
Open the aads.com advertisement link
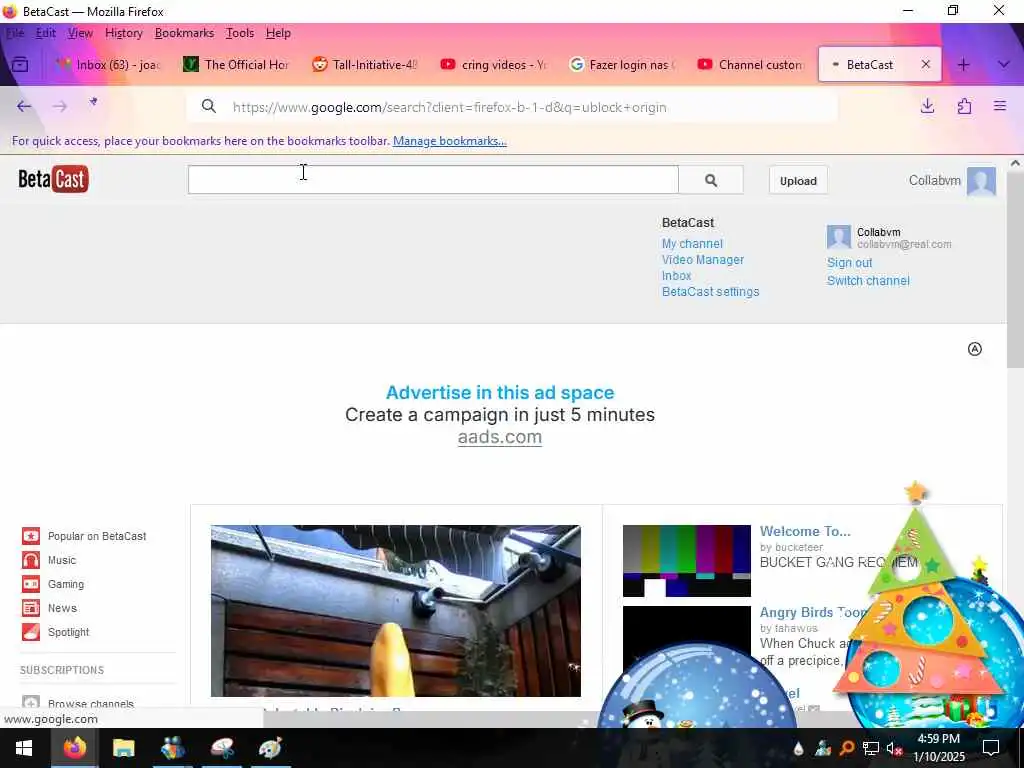pos(500,437)
